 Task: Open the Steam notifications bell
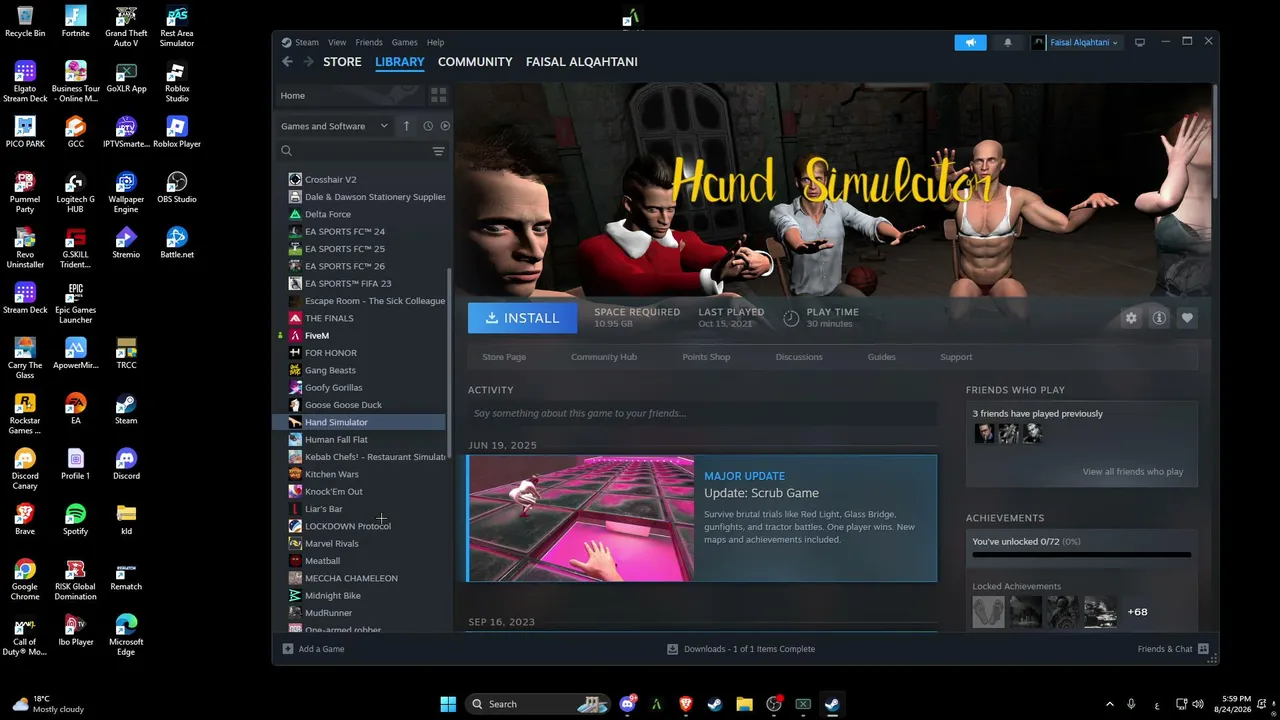coord(1008,42)
